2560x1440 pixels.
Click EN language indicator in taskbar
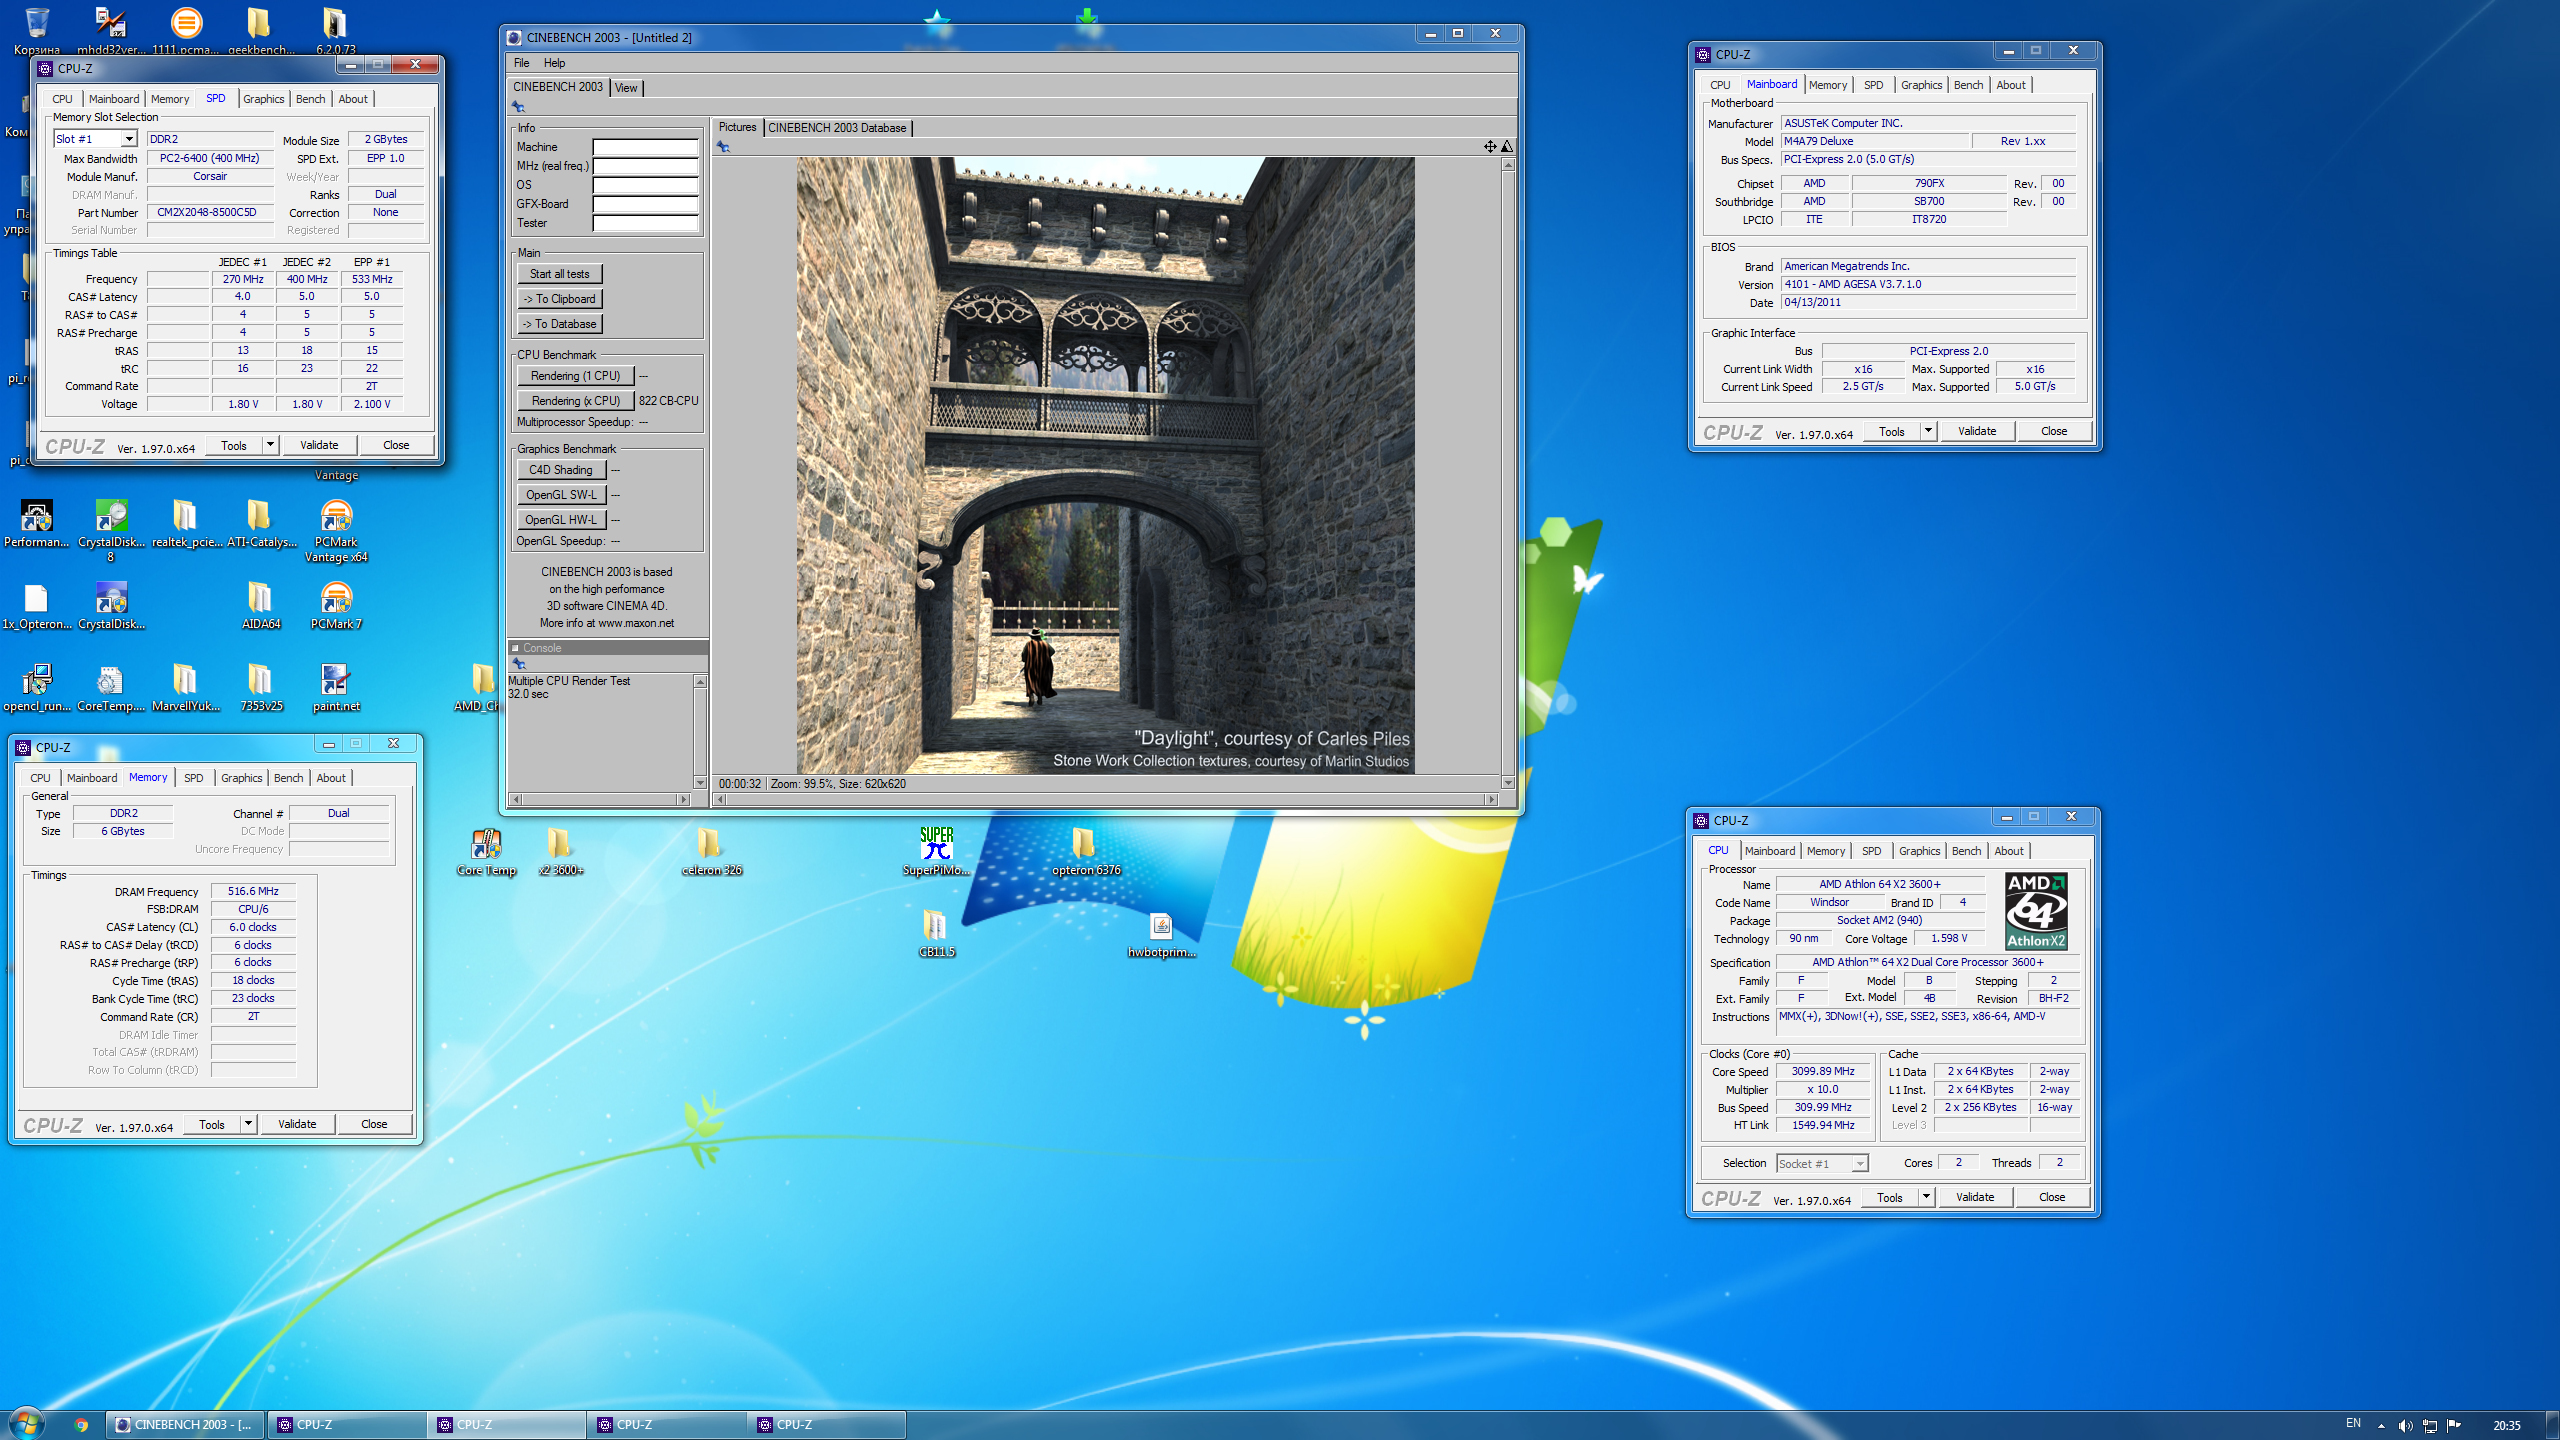pyautogui.click(x=2353, y=1423)
